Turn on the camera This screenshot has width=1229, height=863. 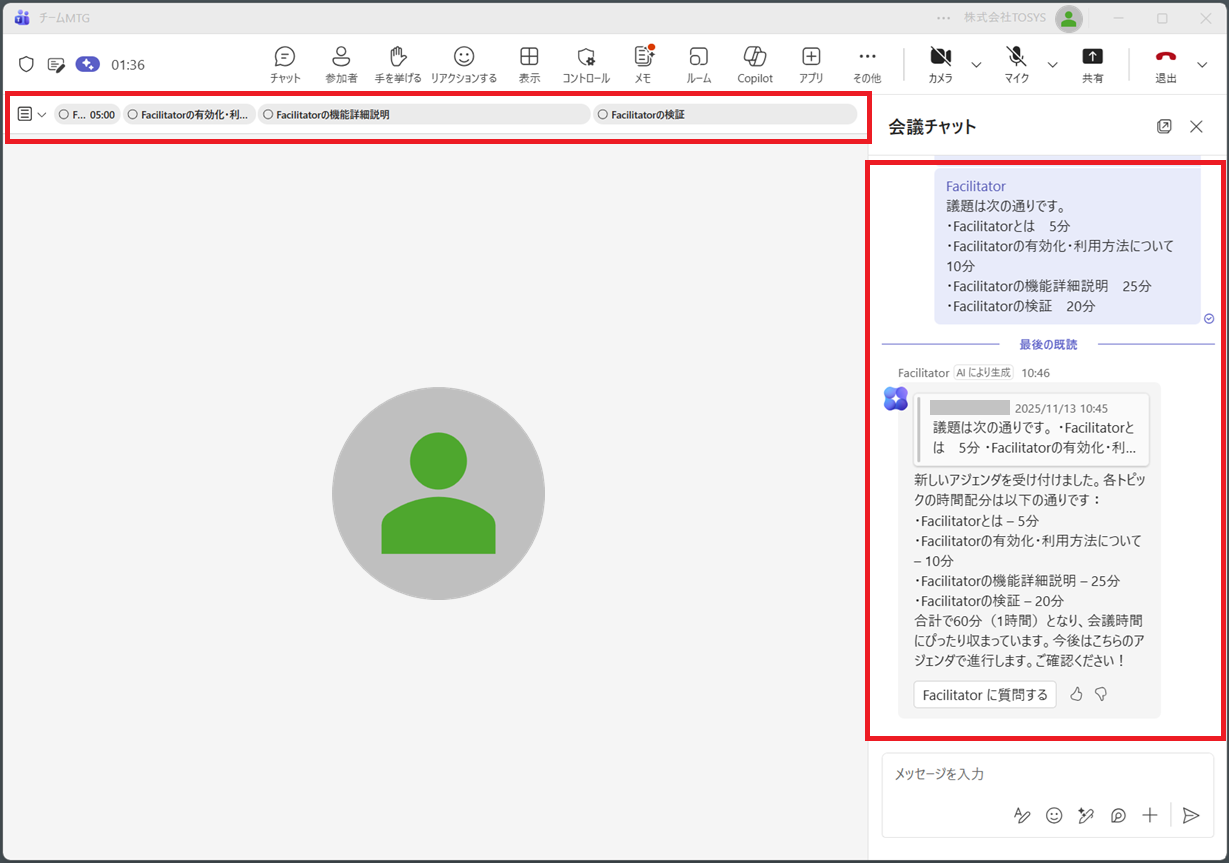(x=940, y=64)
